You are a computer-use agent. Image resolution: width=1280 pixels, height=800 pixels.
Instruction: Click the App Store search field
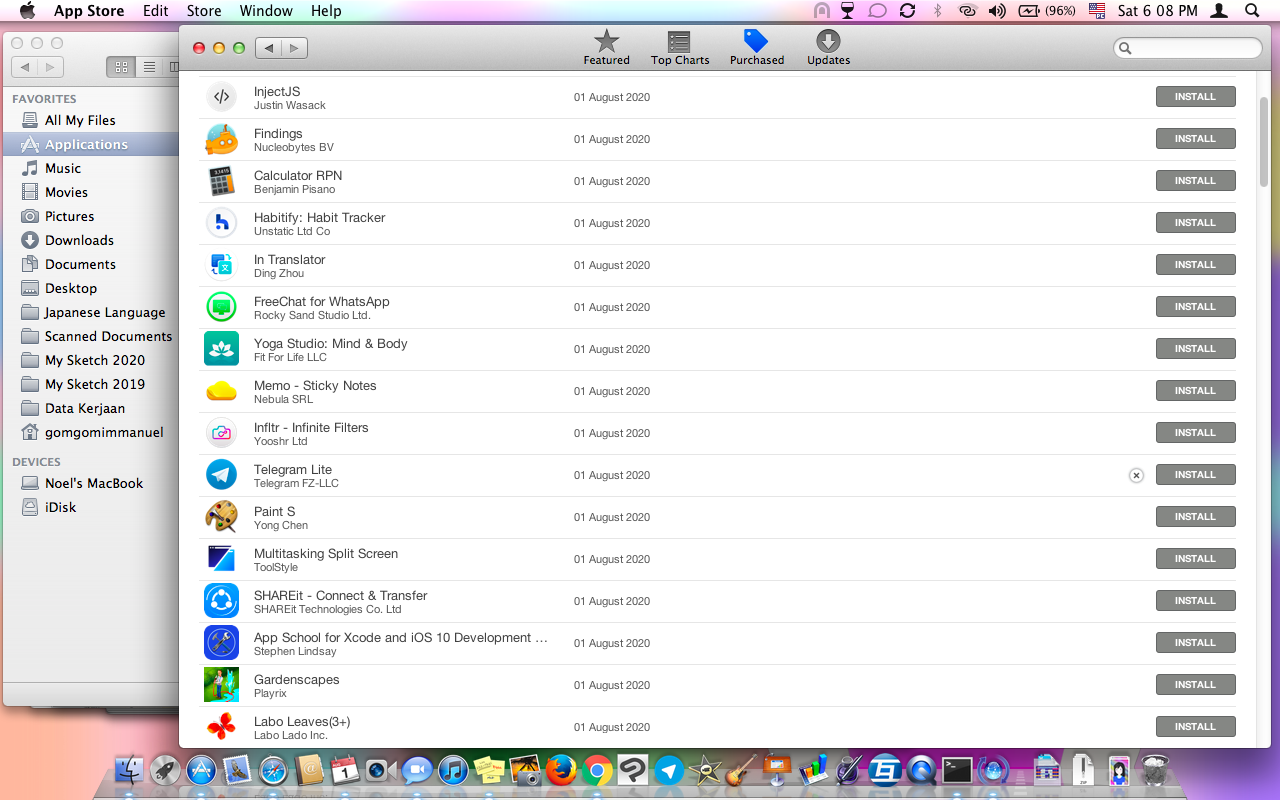coord(1188,48)
